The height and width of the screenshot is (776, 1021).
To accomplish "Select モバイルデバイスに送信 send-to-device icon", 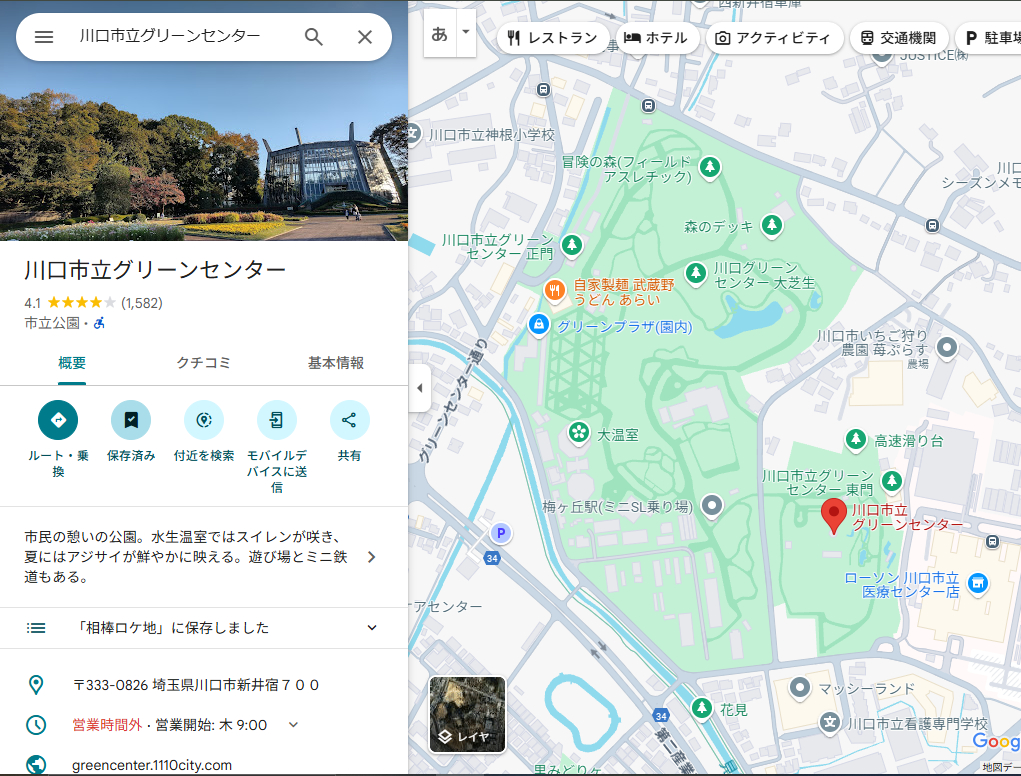I will click(x=277, y=420).
